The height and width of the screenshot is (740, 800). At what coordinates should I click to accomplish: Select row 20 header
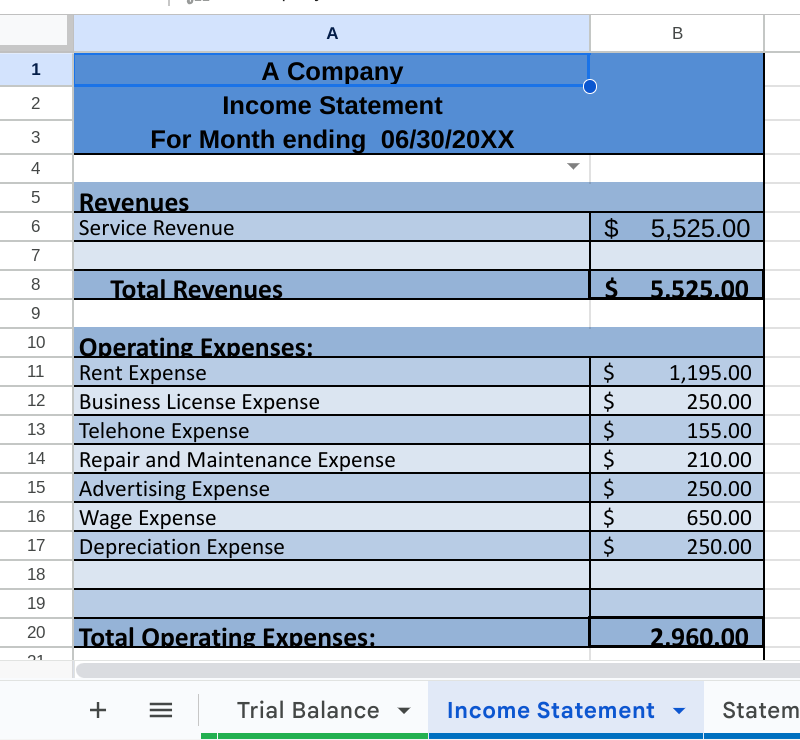[36, 632]
